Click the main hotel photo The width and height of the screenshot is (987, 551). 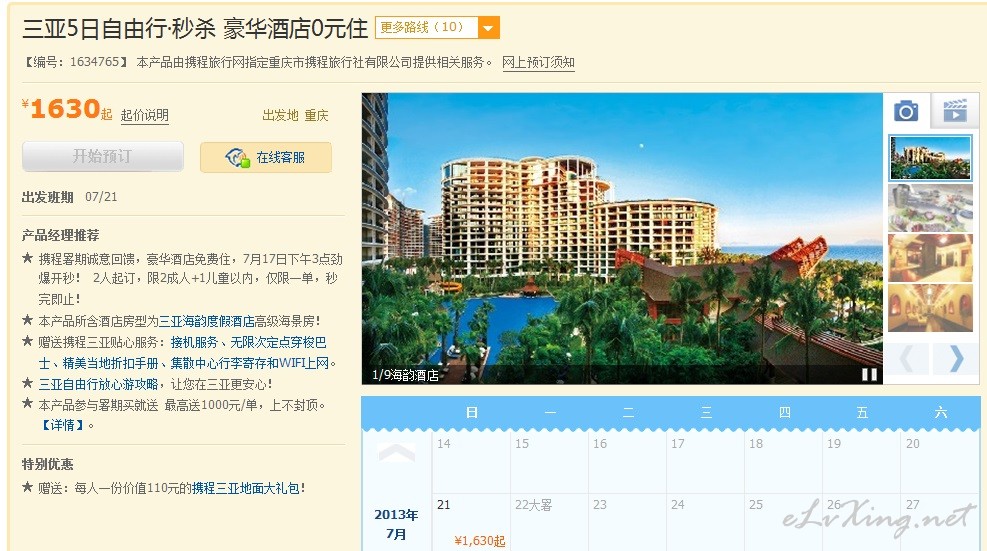click(622, 238)
